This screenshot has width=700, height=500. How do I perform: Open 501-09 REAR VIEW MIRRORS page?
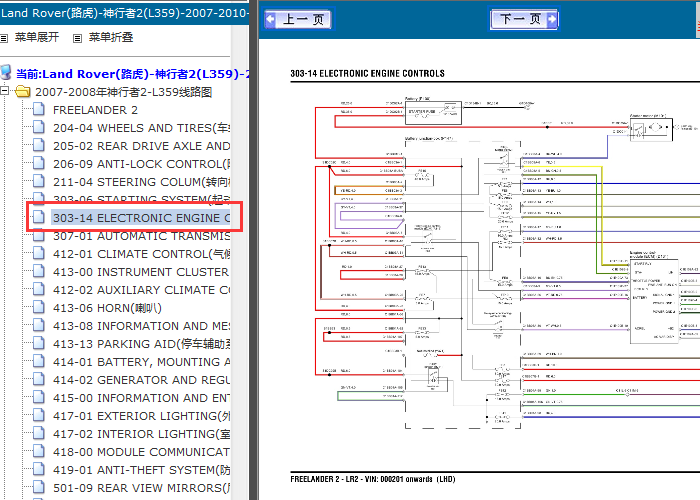coord(142,488)
